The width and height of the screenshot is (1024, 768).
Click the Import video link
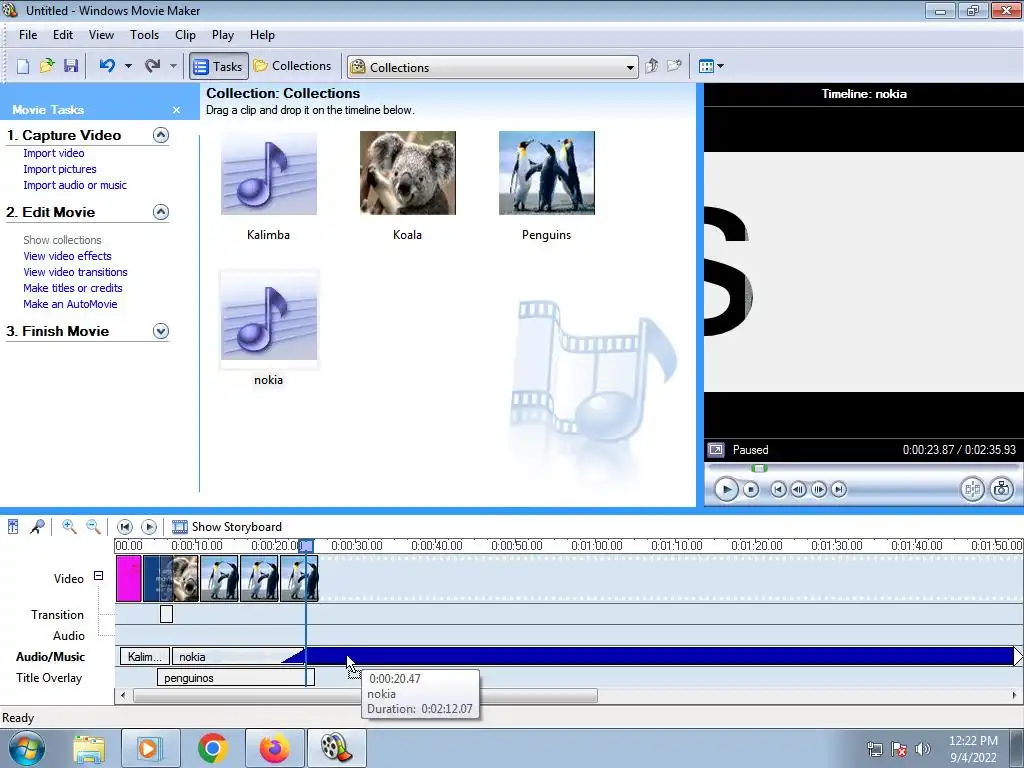coord(54,153)
